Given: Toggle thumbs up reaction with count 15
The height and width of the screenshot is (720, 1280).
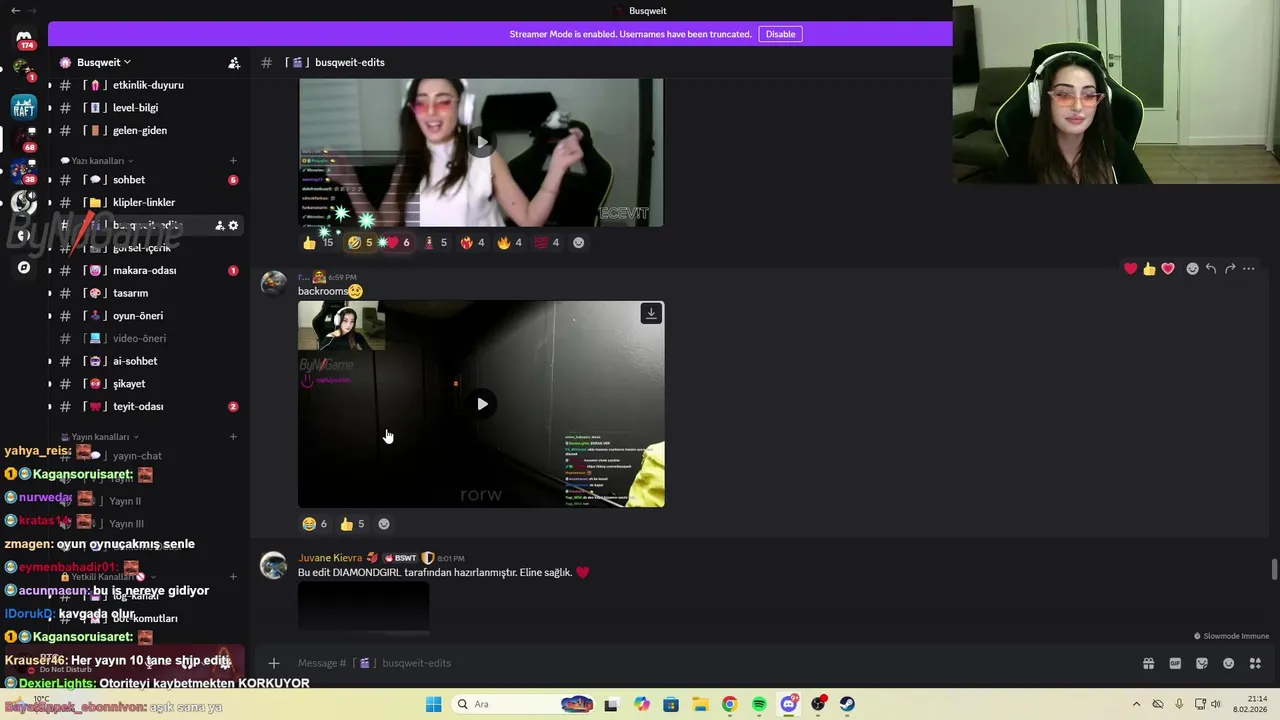Looking at the screenshot, I should [319, 242].
